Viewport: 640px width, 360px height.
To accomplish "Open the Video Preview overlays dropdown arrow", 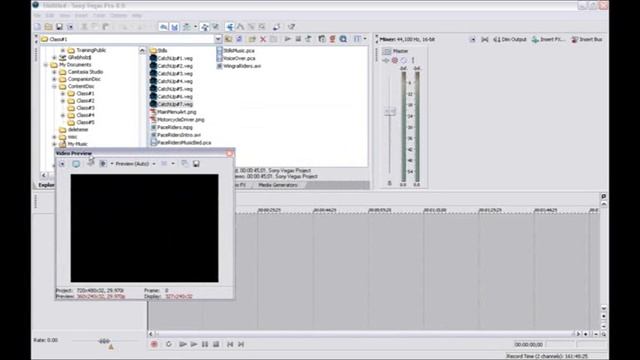I will point(173,164).
